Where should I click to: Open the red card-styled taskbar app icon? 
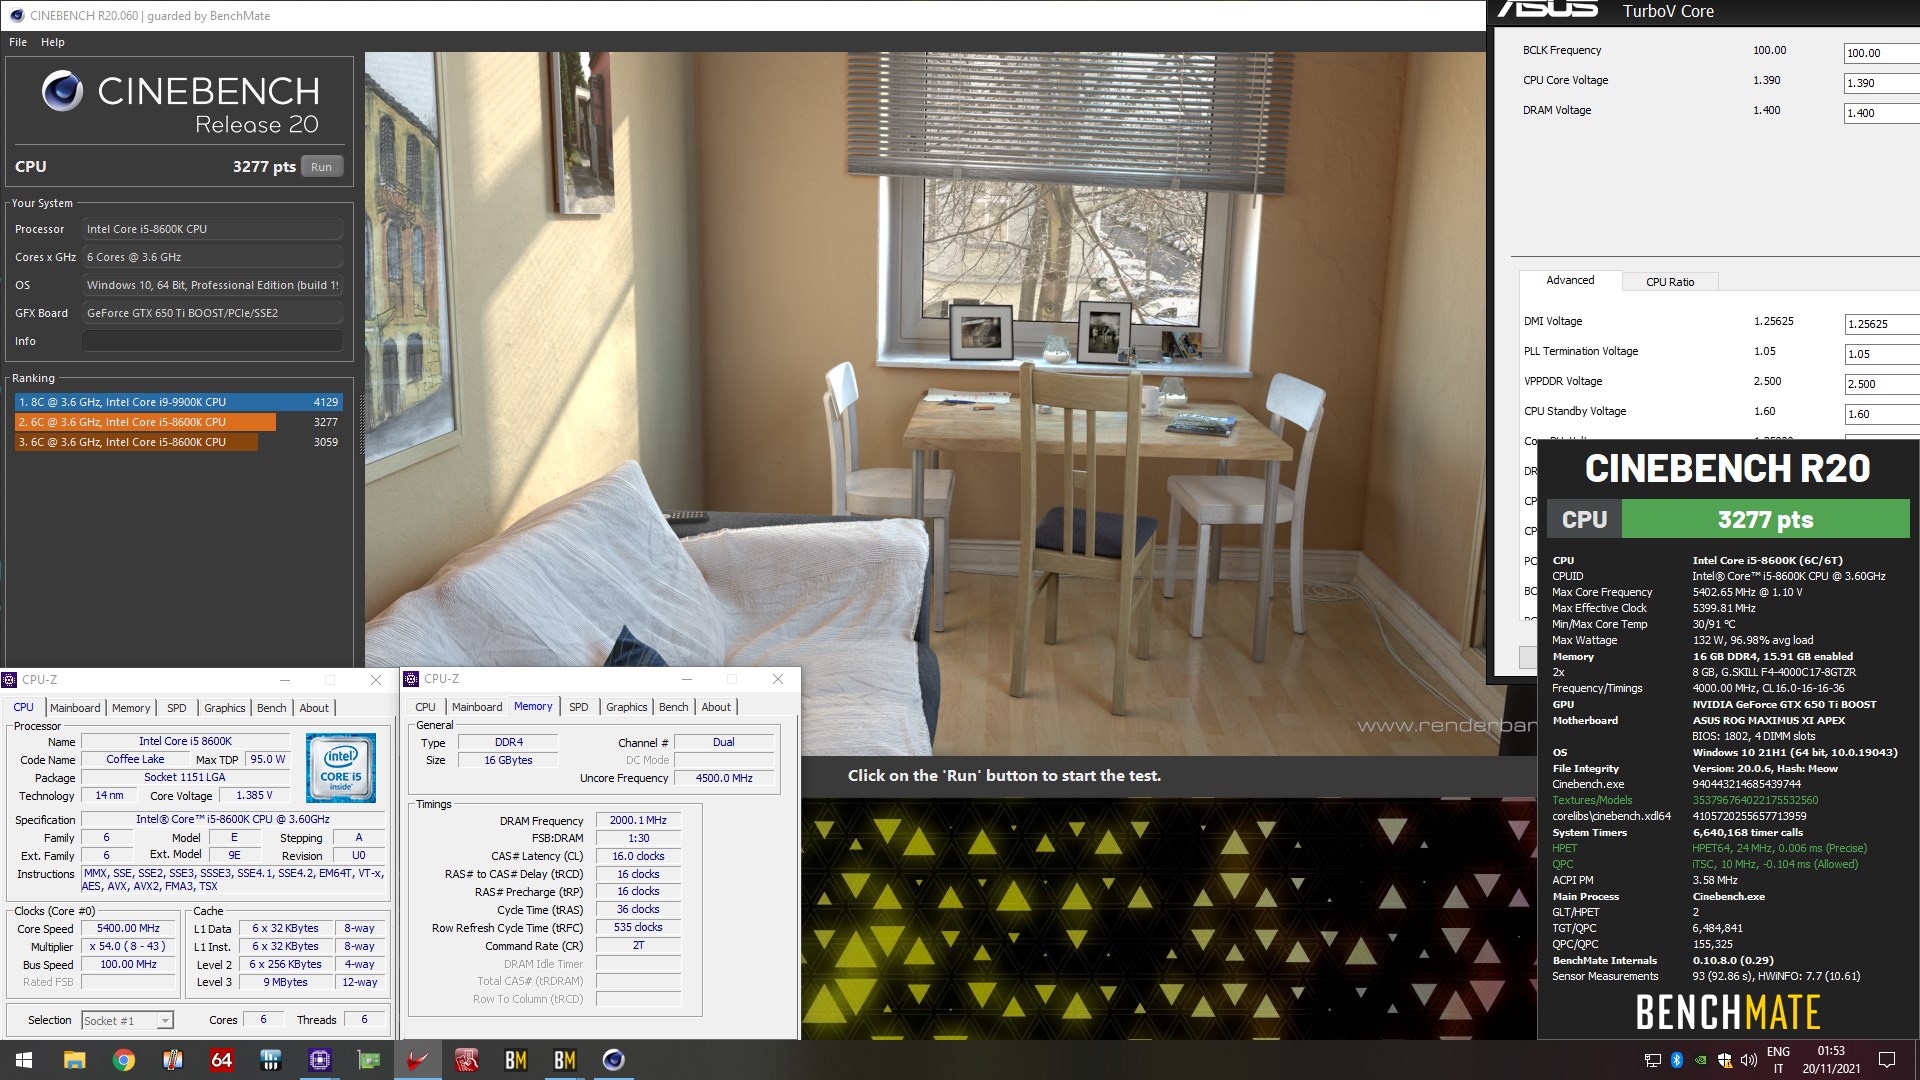tap(466, 1060)
